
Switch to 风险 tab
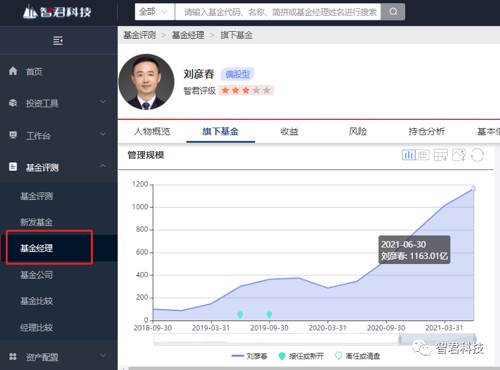coord(358,131)
